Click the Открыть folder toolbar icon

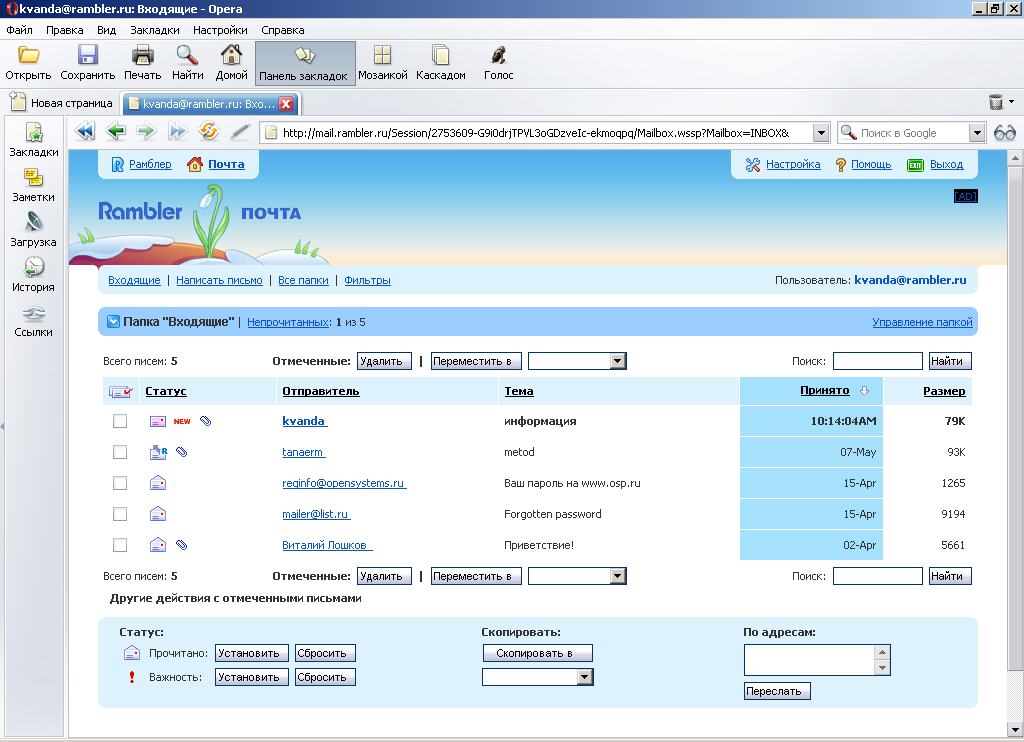click(x=28, y=55)
